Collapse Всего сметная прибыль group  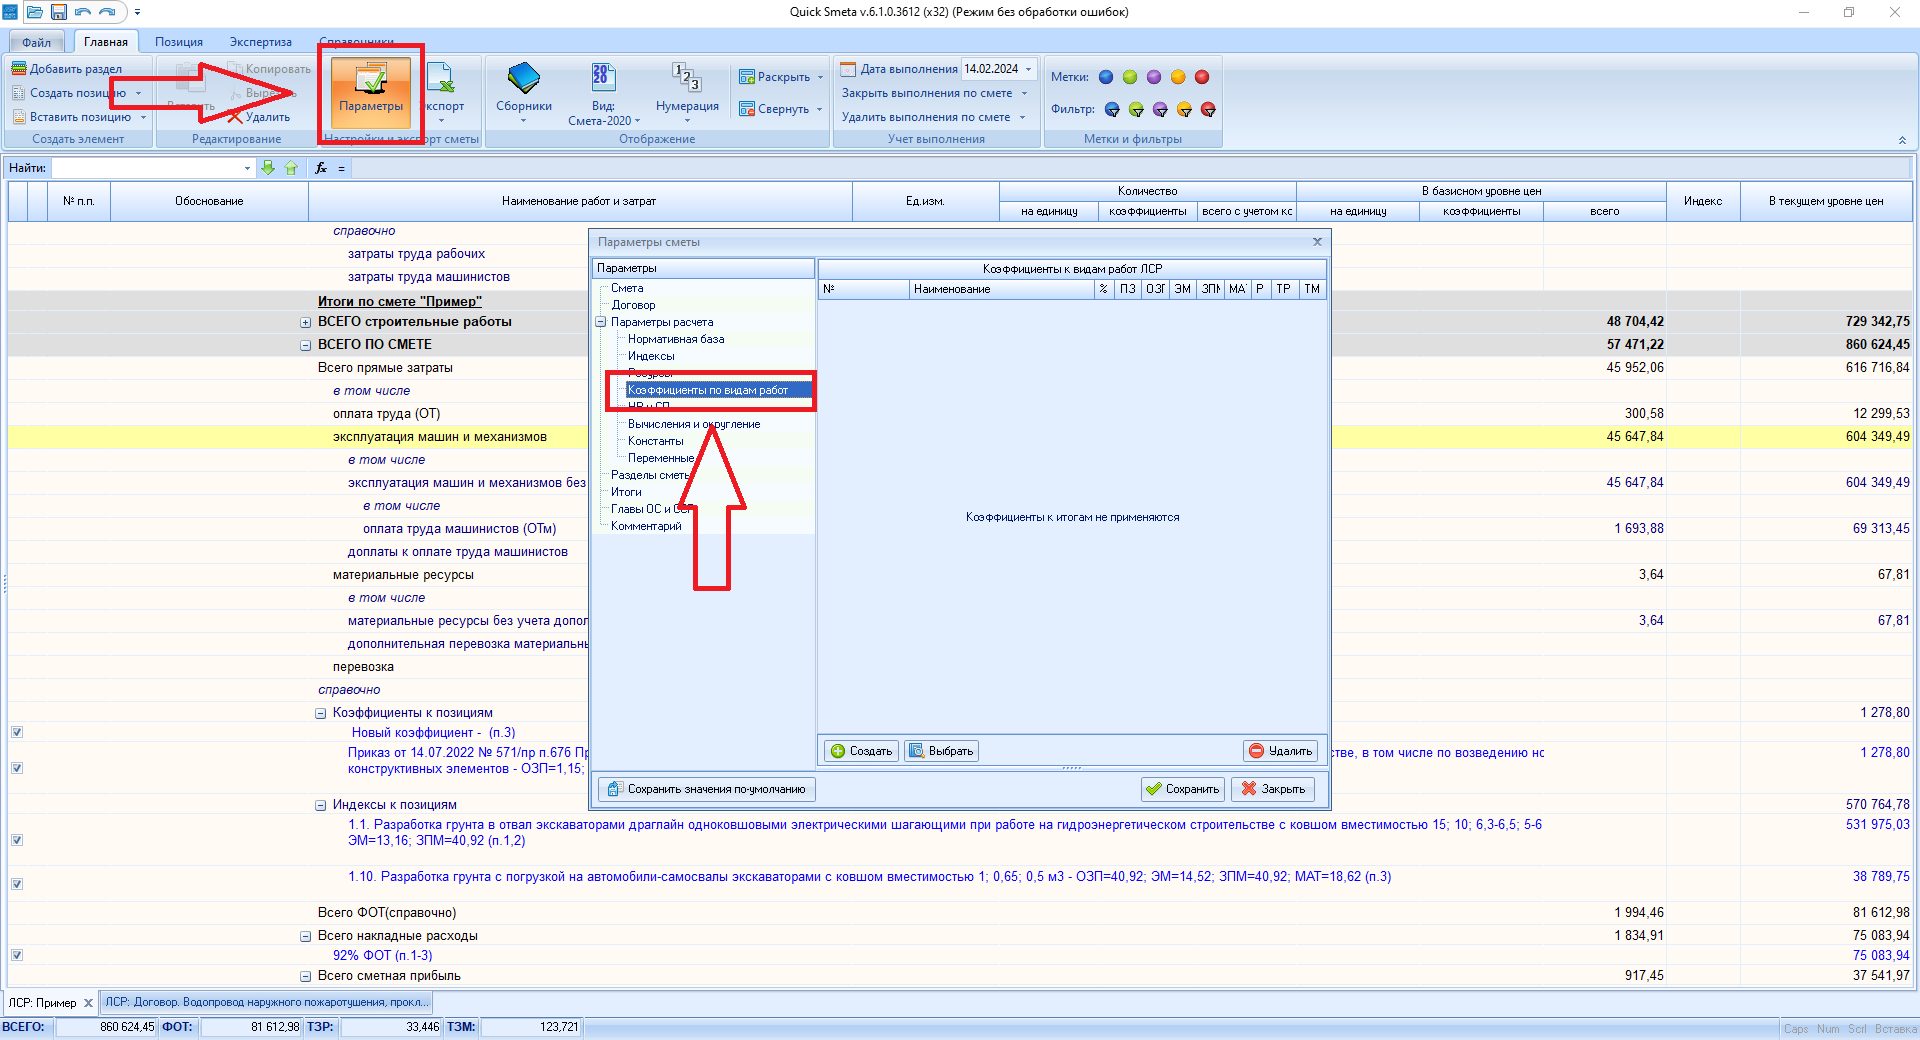[x=306, y=976]
